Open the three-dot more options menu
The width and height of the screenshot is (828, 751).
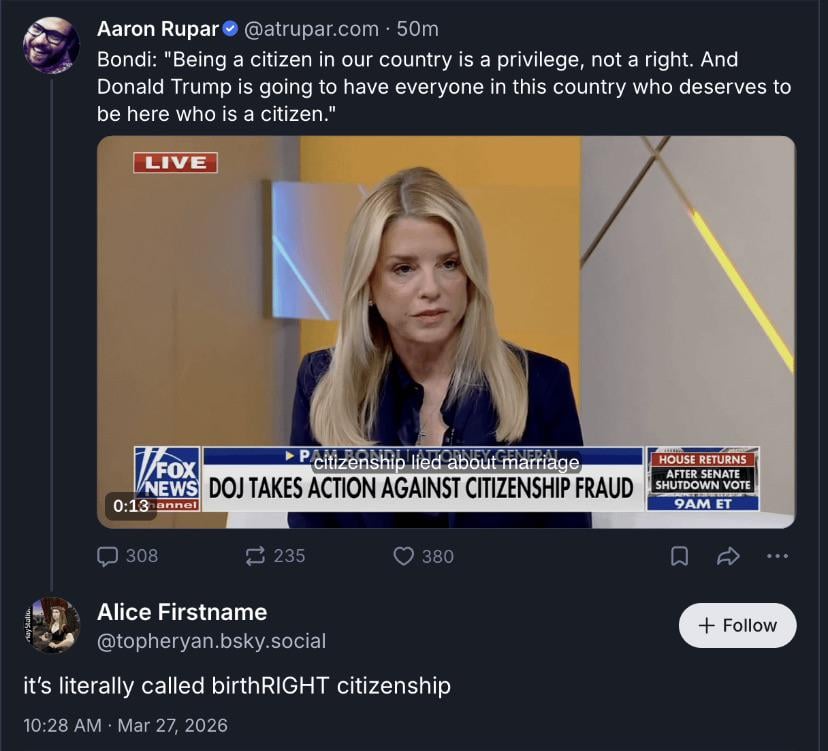[x=777, y=556]
